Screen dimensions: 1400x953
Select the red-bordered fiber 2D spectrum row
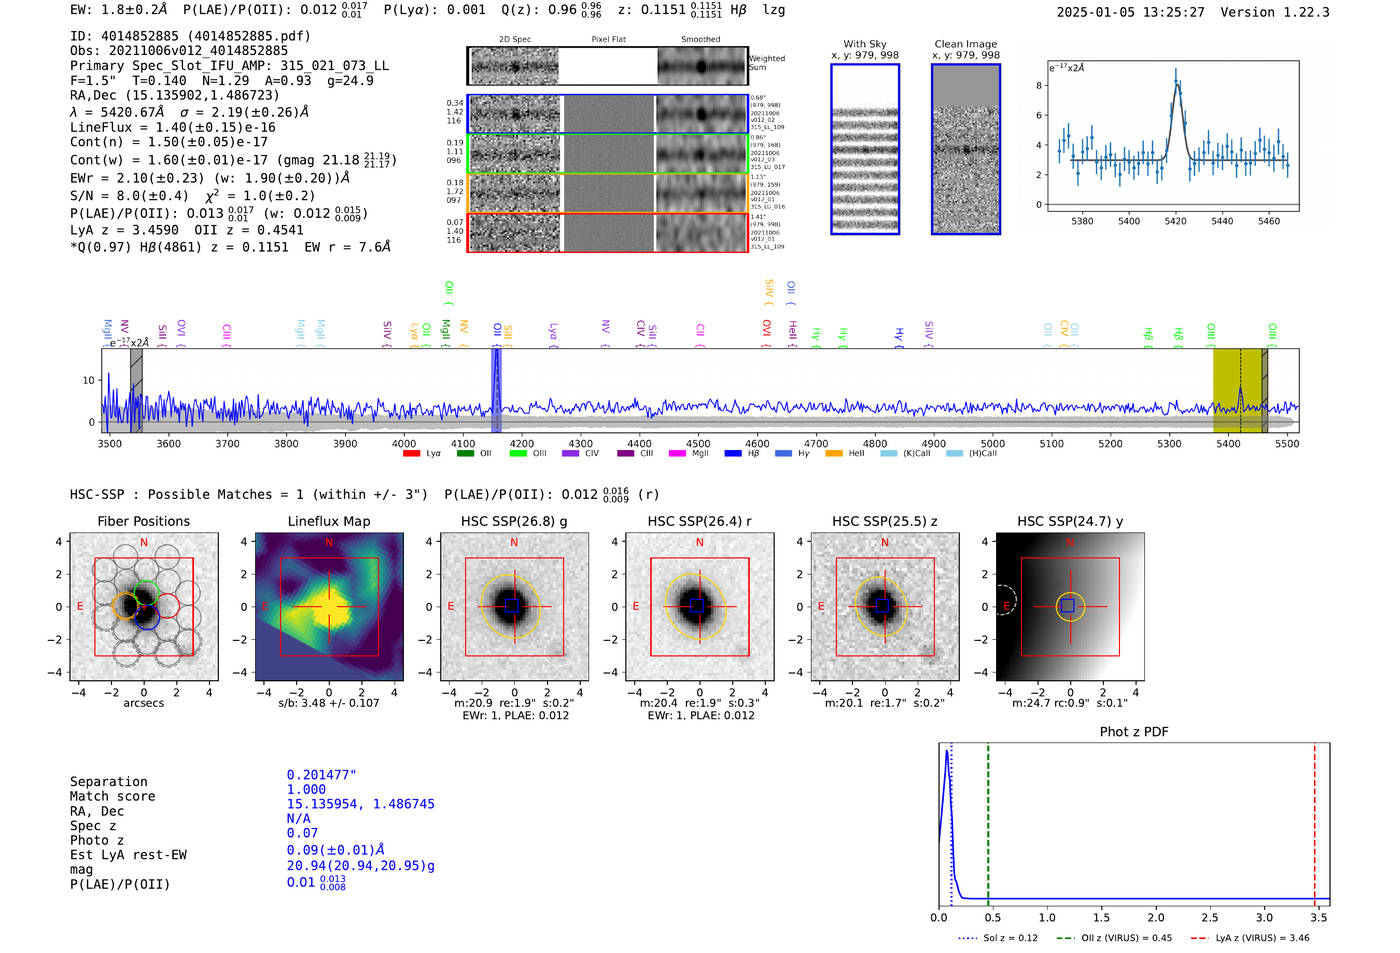click(608, 232)
